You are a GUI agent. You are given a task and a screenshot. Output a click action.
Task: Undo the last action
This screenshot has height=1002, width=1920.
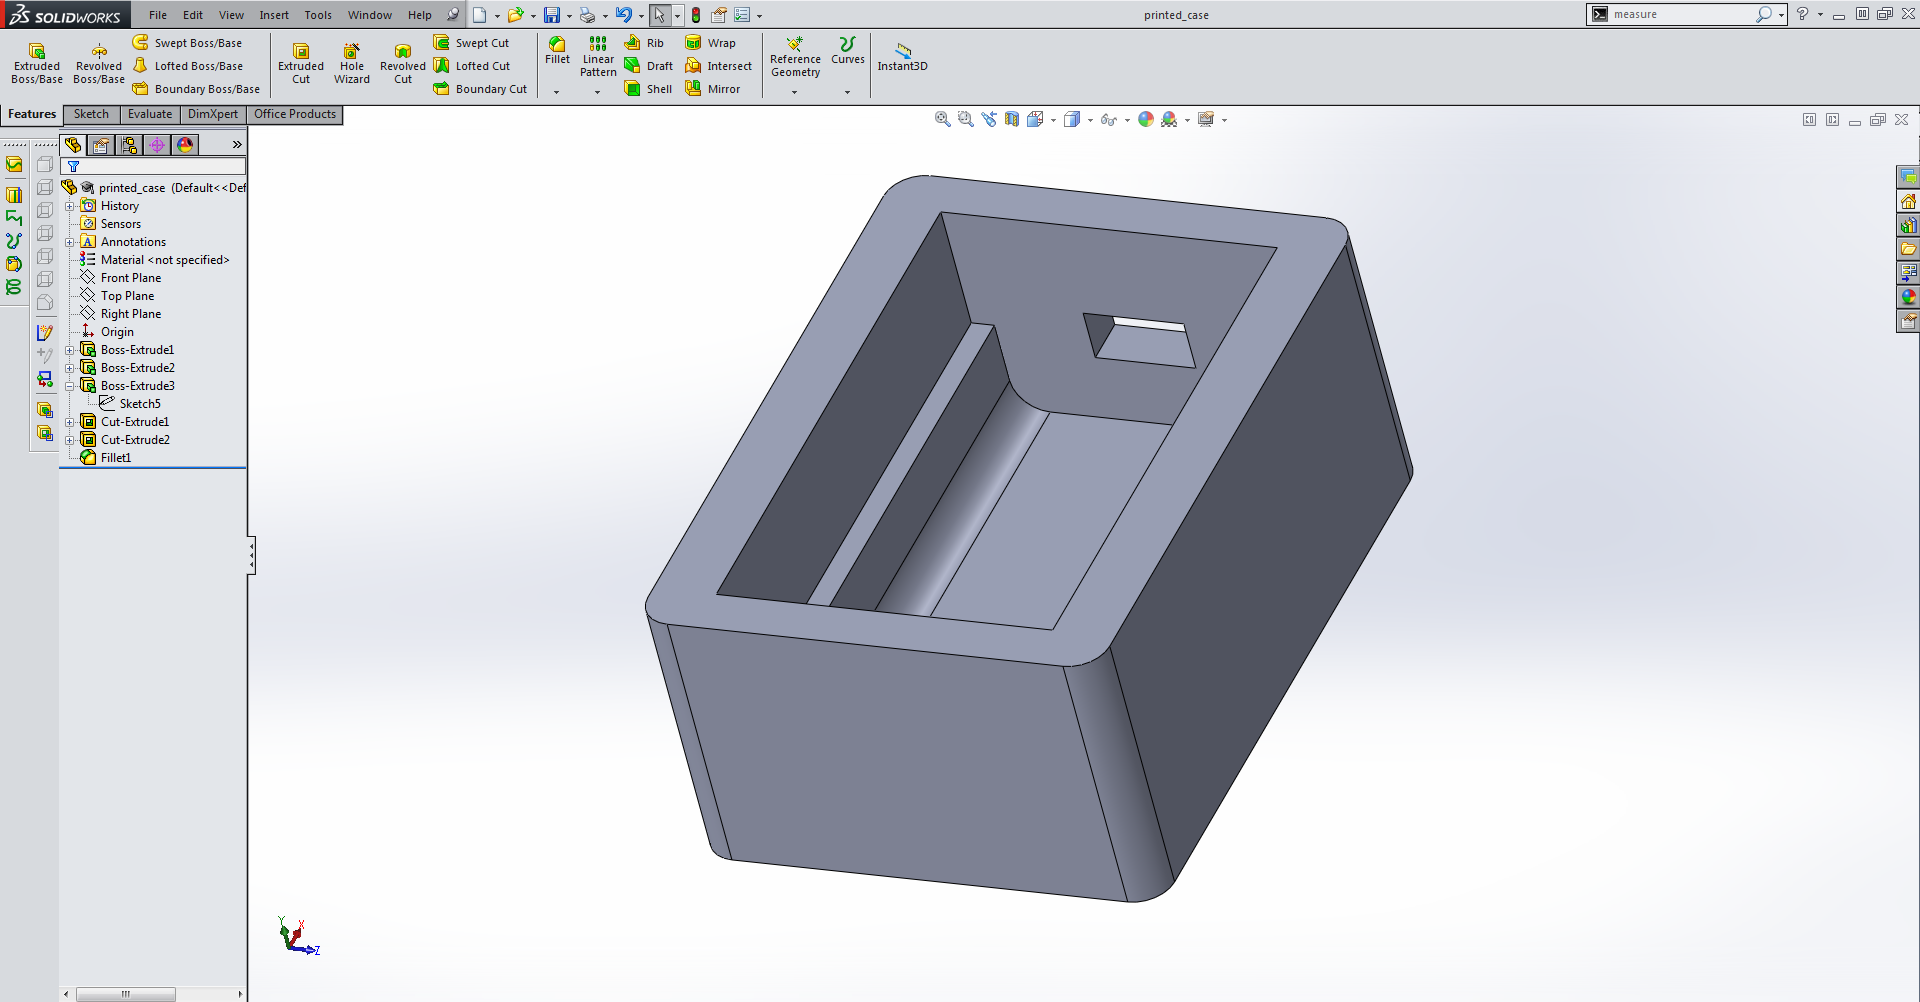click(624, 15)
